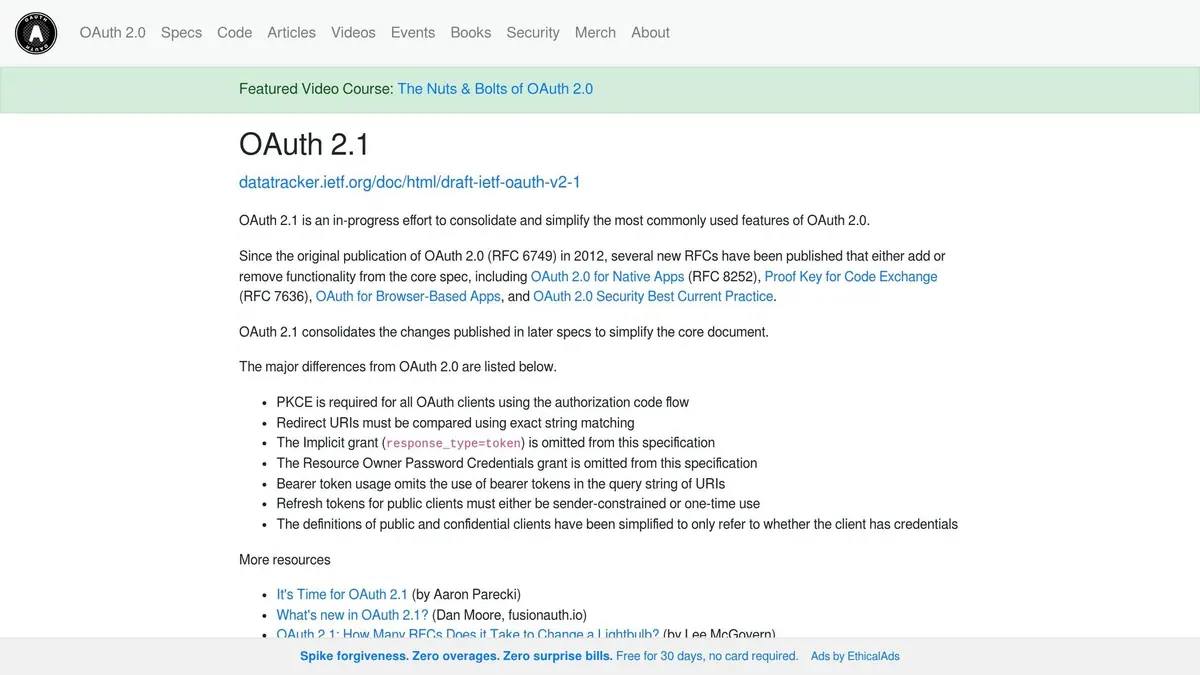Open the Specs navigation item
This screenshot has height=675, width=1200.
(x=181, y=33)
